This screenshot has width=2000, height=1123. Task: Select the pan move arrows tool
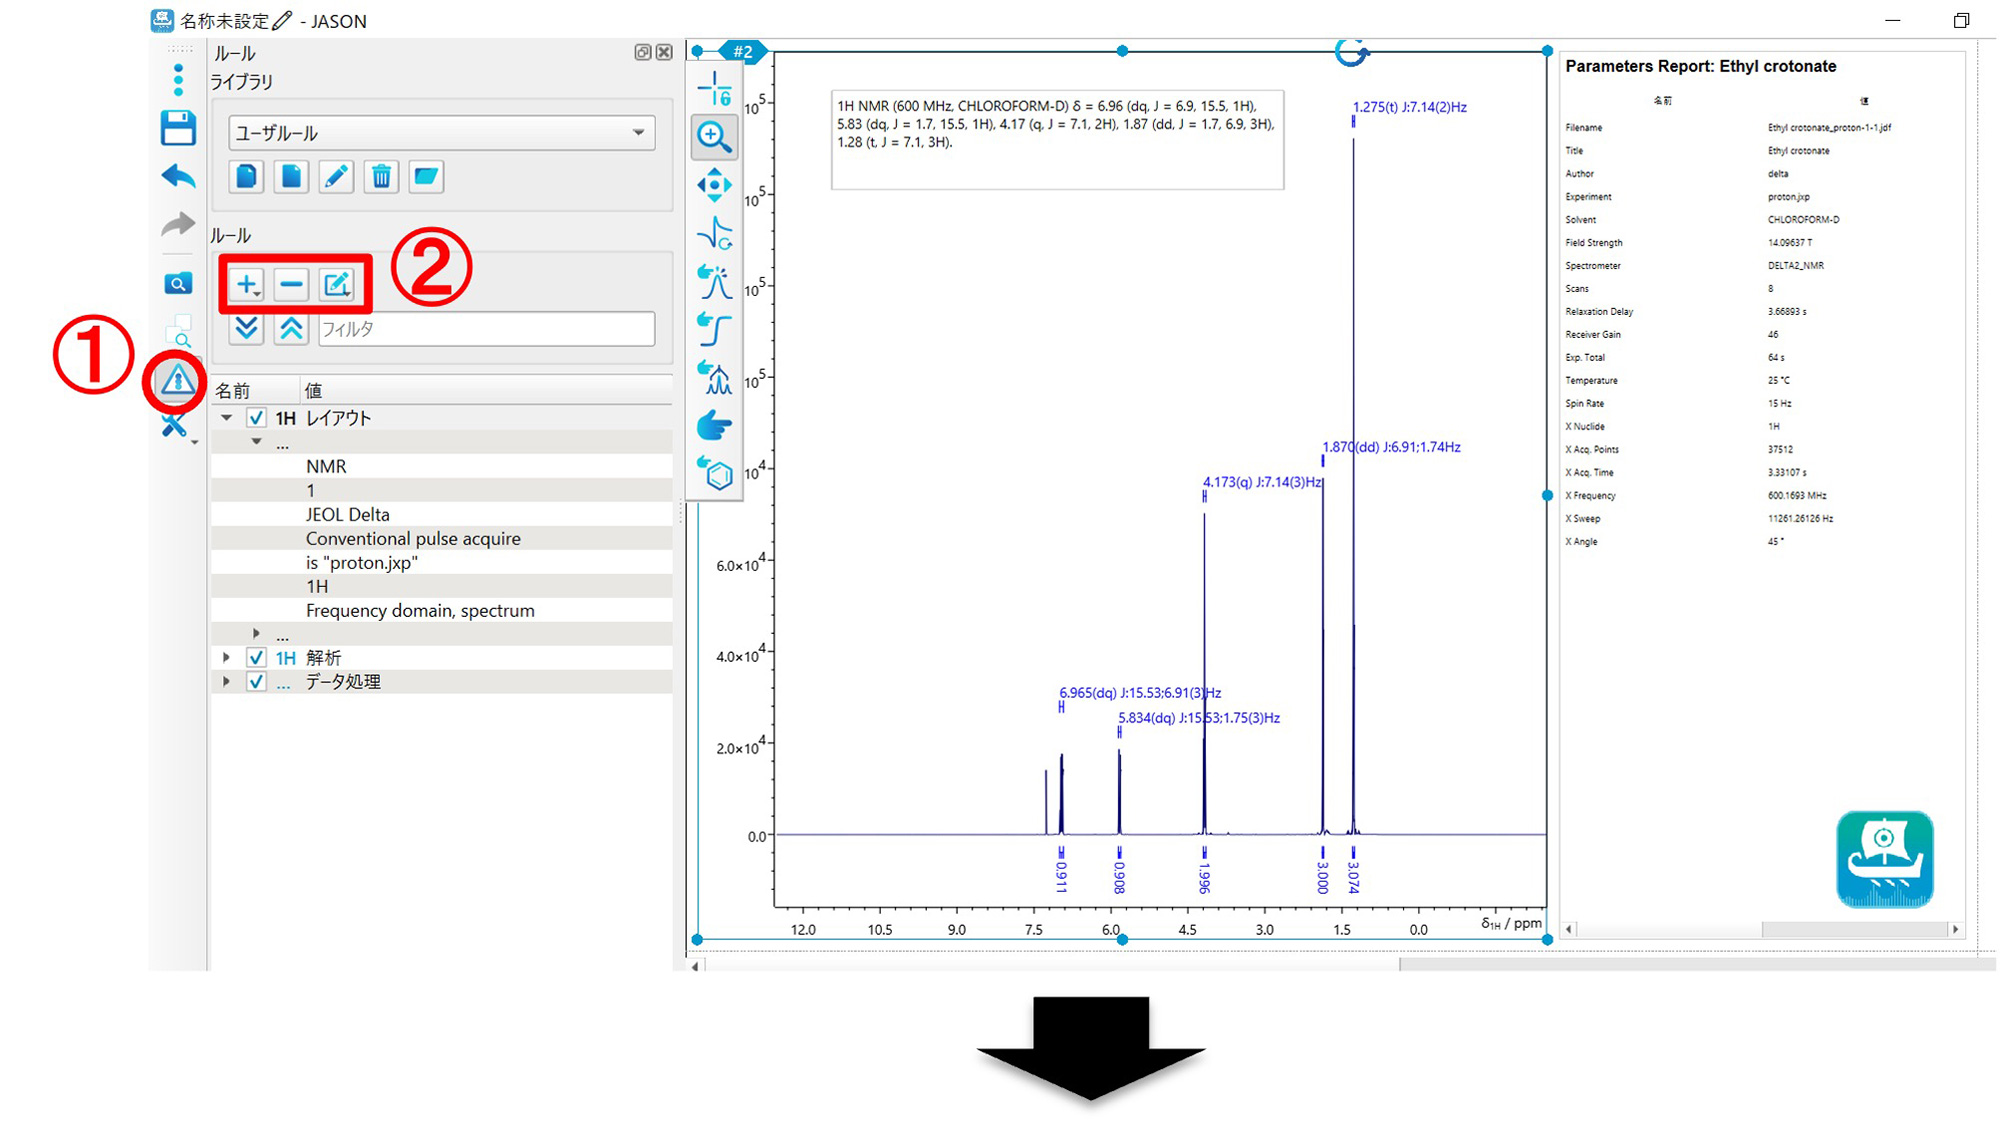(x=714, y=185)
